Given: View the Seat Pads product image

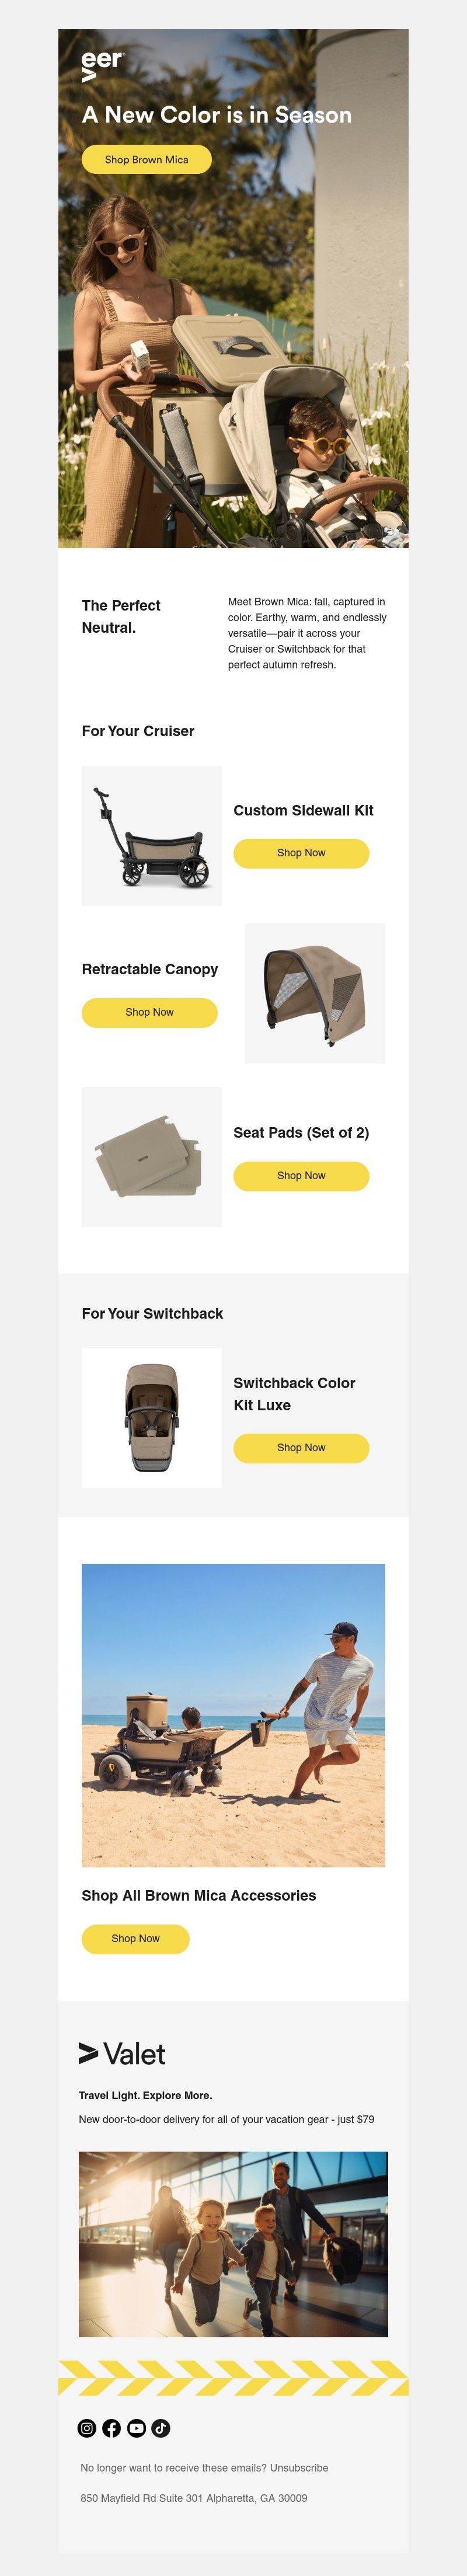Looking at the screenshot, I should (151, 1157).
